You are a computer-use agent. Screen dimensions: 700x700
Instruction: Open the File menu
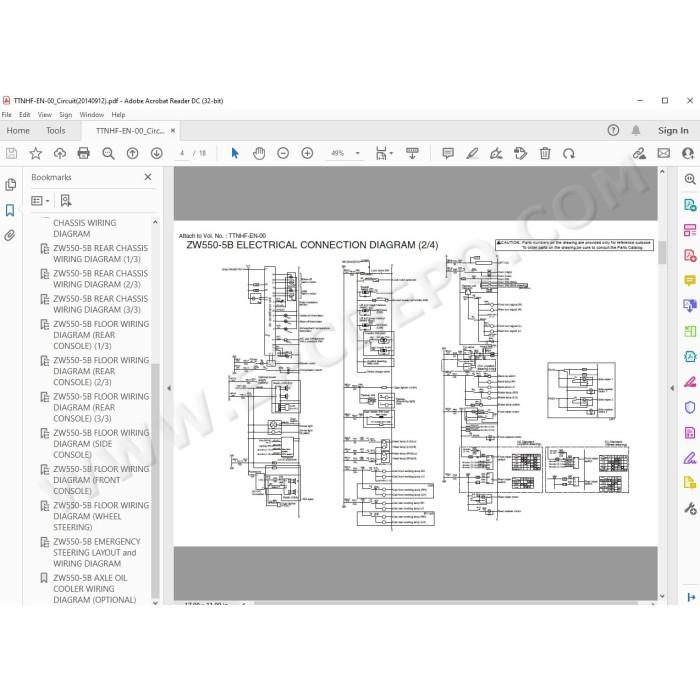[x=7, y=115]
